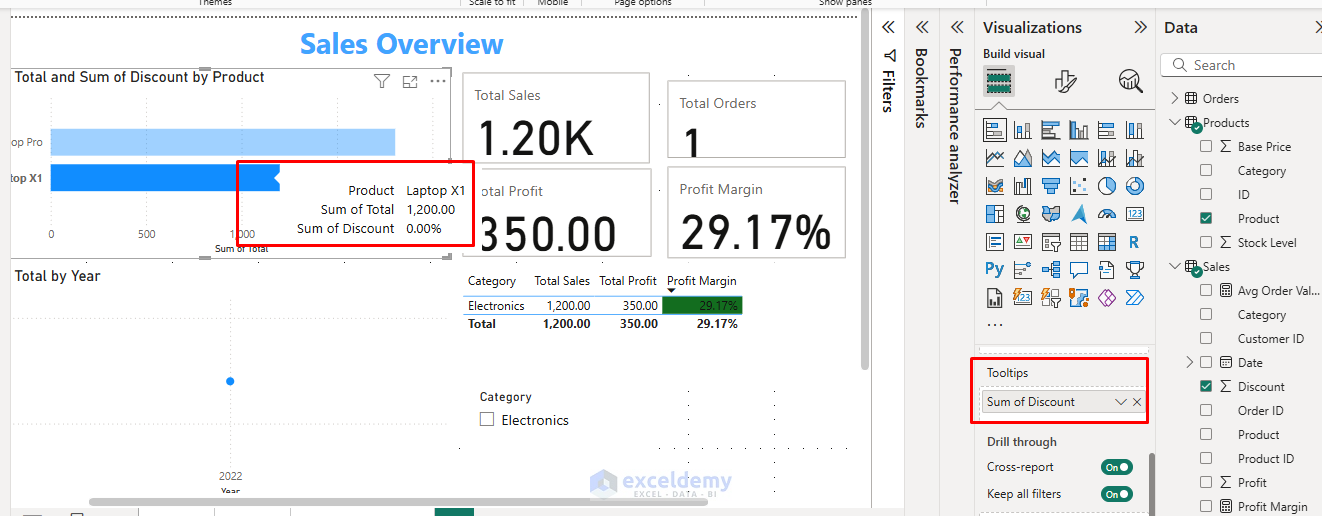Click the Total Profit column header
Image resolution: width=1322 pixels, height=516 pixels.
coord(628,281)
